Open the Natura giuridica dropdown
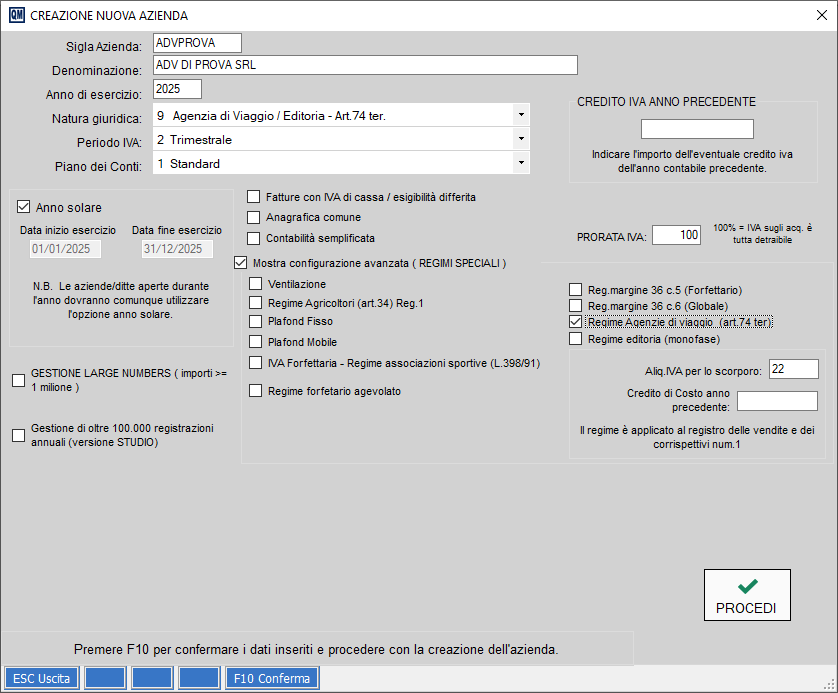 point(520,115)
